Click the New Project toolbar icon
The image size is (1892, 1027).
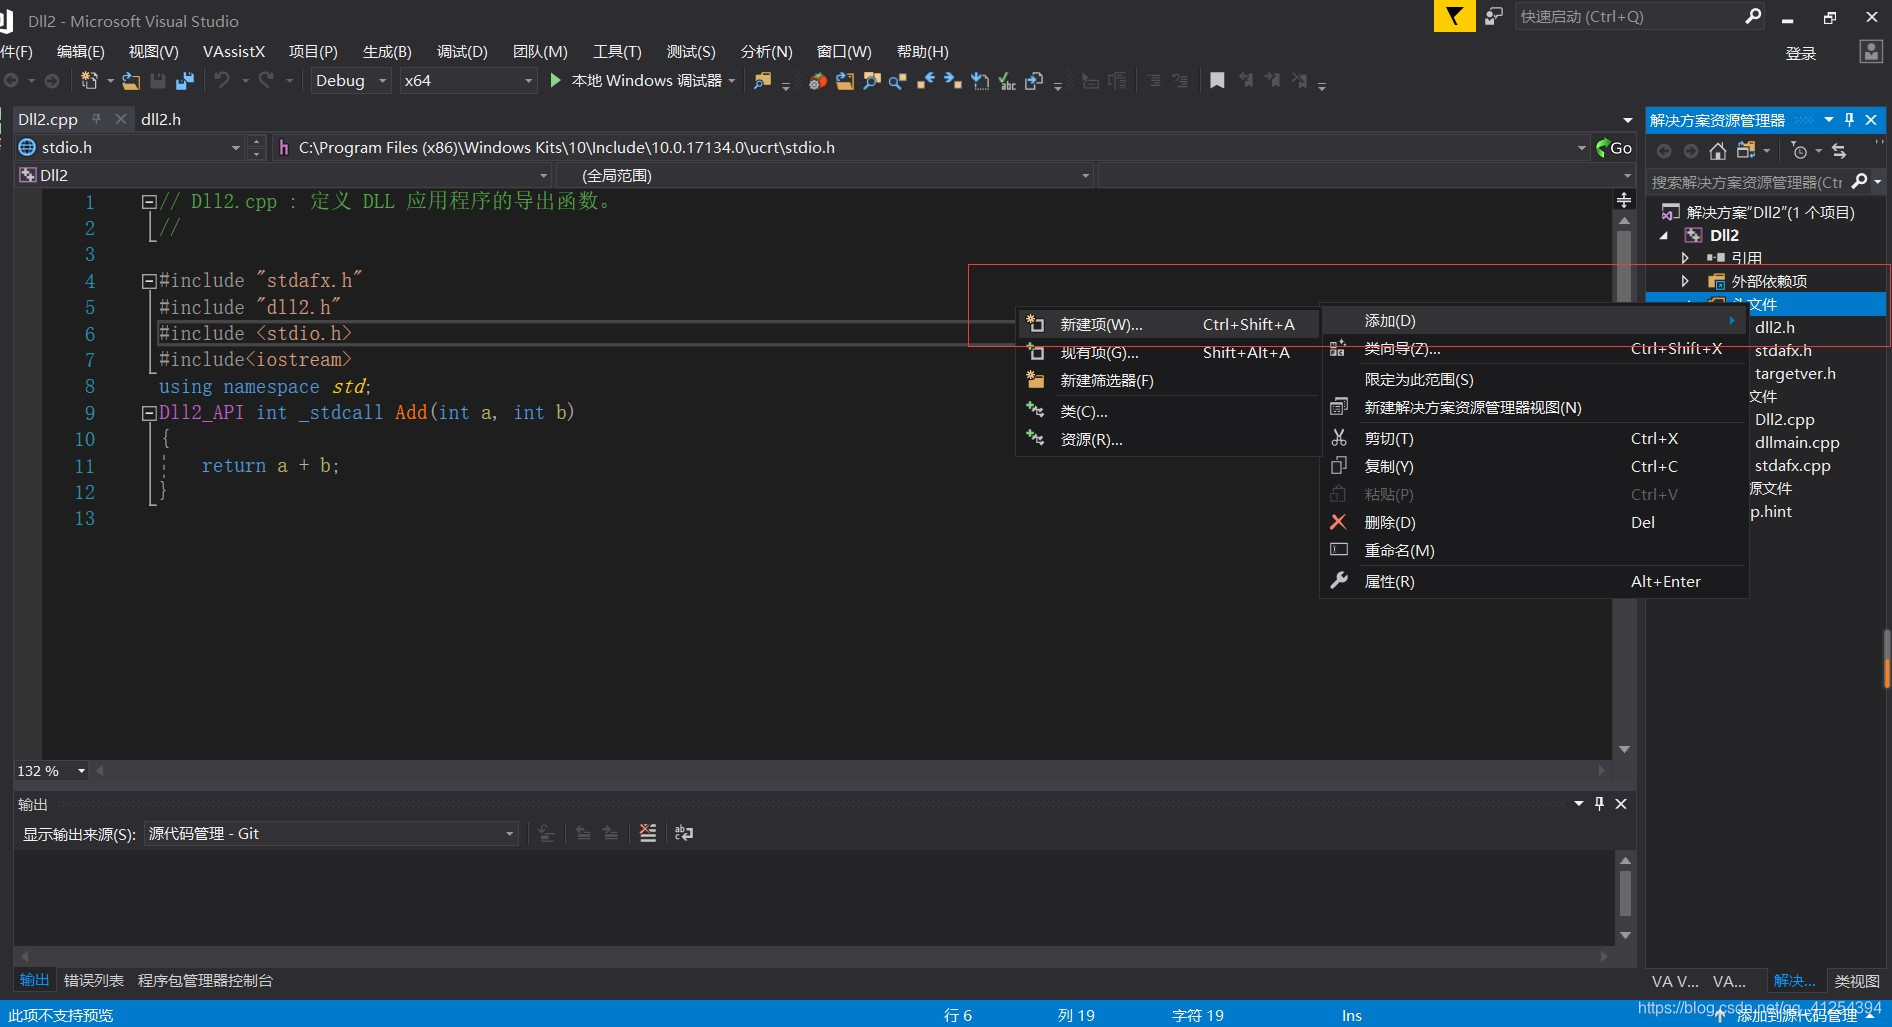pos(89,80)
